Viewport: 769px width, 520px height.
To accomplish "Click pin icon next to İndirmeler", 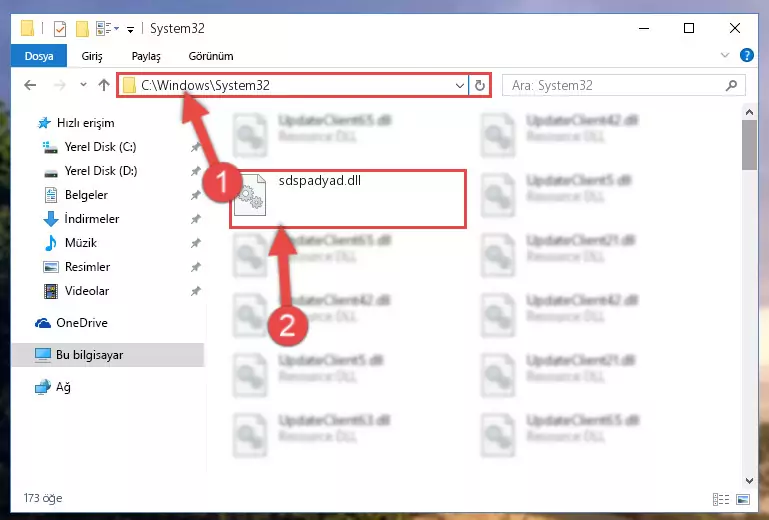I will [x=195, y=219].
